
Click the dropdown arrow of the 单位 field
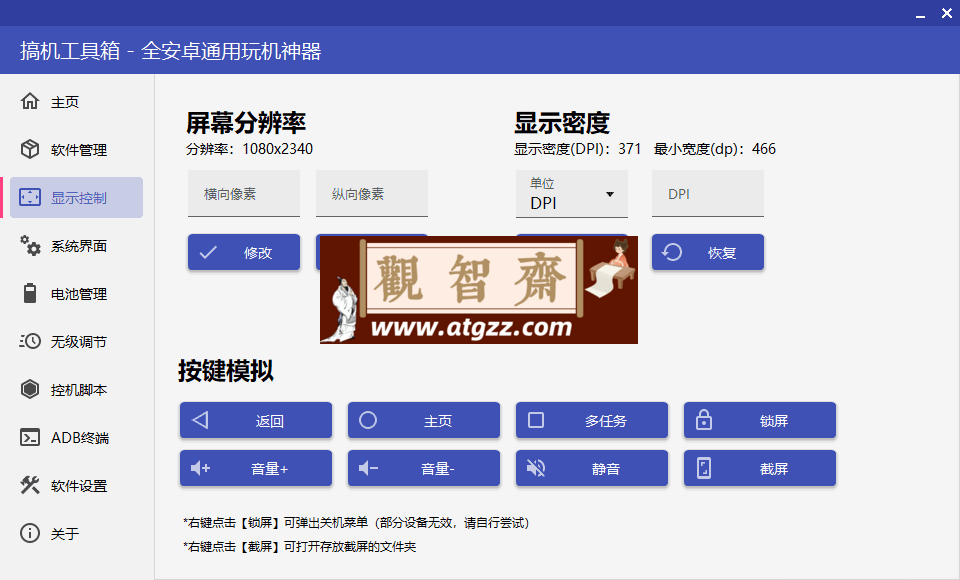click(610, 194)
